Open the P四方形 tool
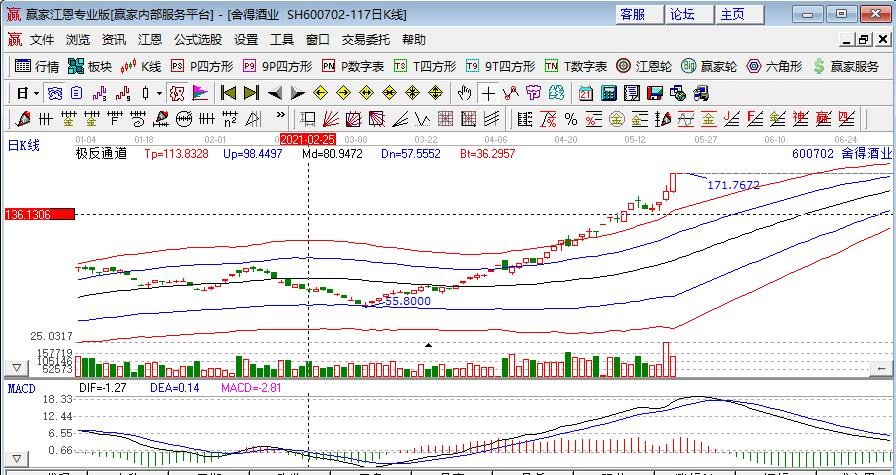This screenshot has width=896, height=475. pyautogui.click(x=202, y=66)
